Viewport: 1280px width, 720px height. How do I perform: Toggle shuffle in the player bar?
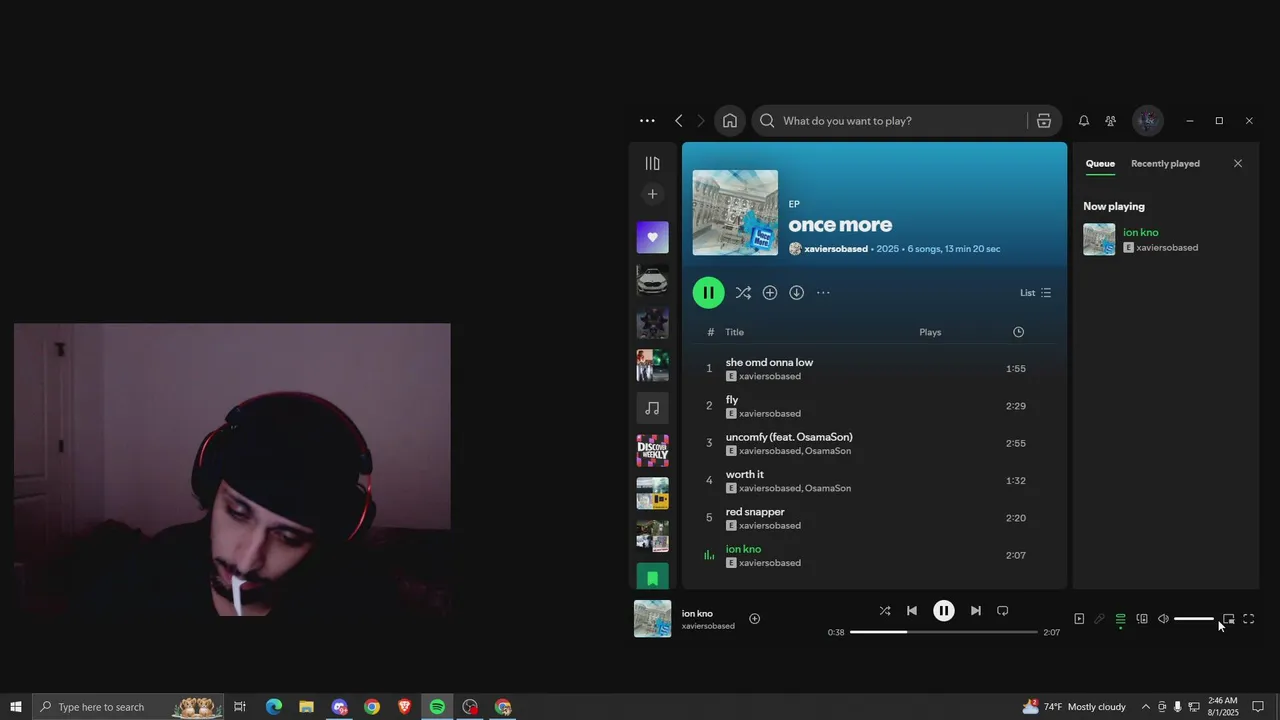pos(885,611)
